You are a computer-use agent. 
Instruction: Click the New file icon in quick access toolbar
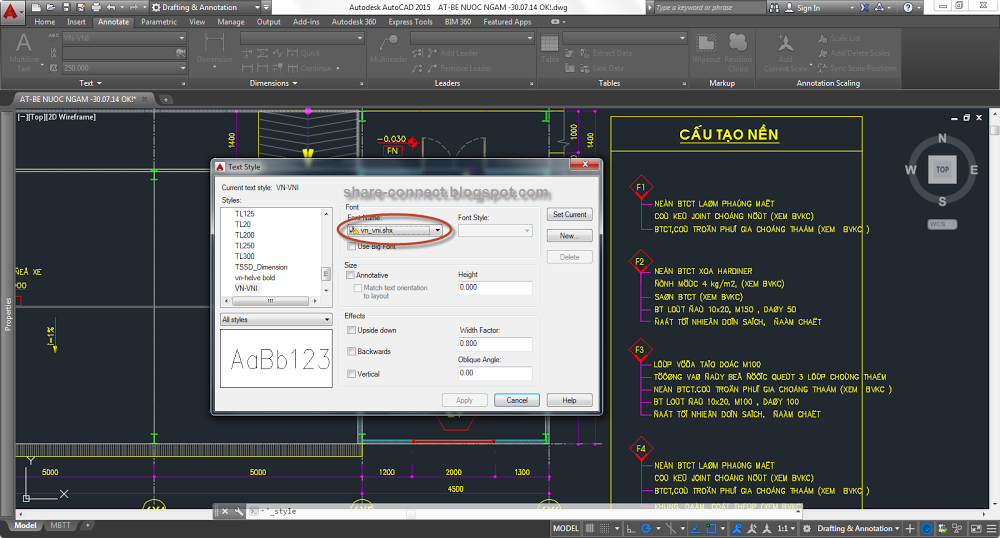tap(36, 8)
